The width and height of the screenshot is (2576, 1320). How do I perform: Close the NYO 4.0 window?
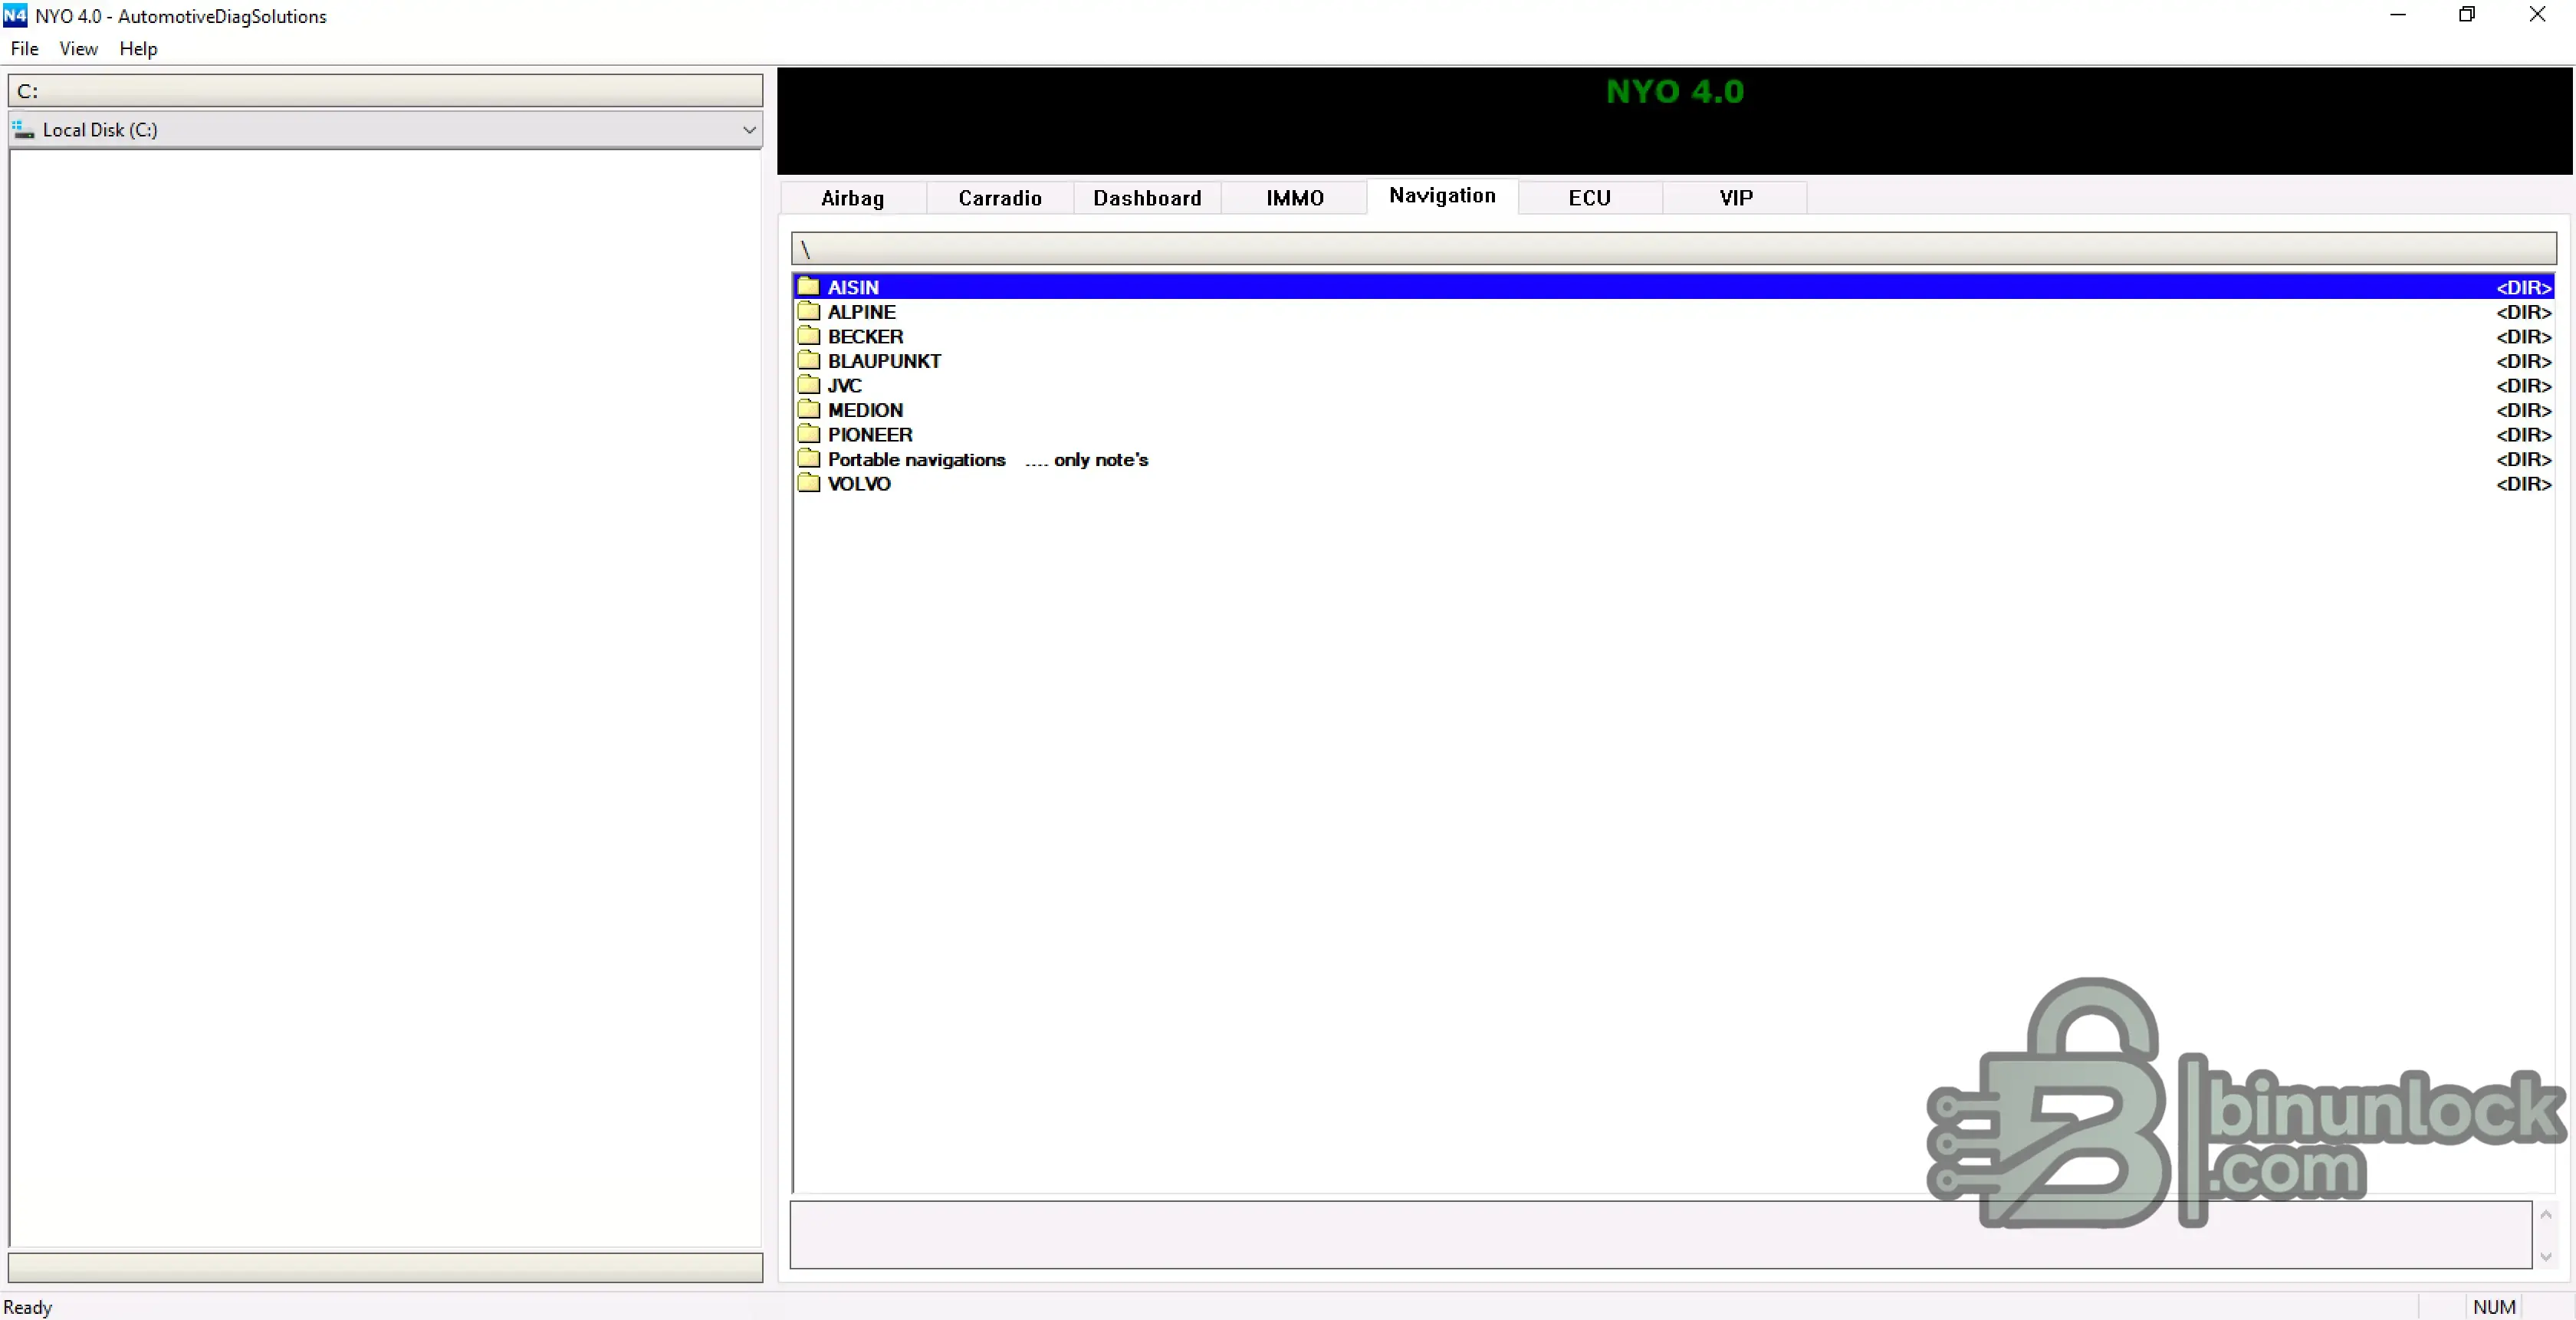[x=2537, y=15]
